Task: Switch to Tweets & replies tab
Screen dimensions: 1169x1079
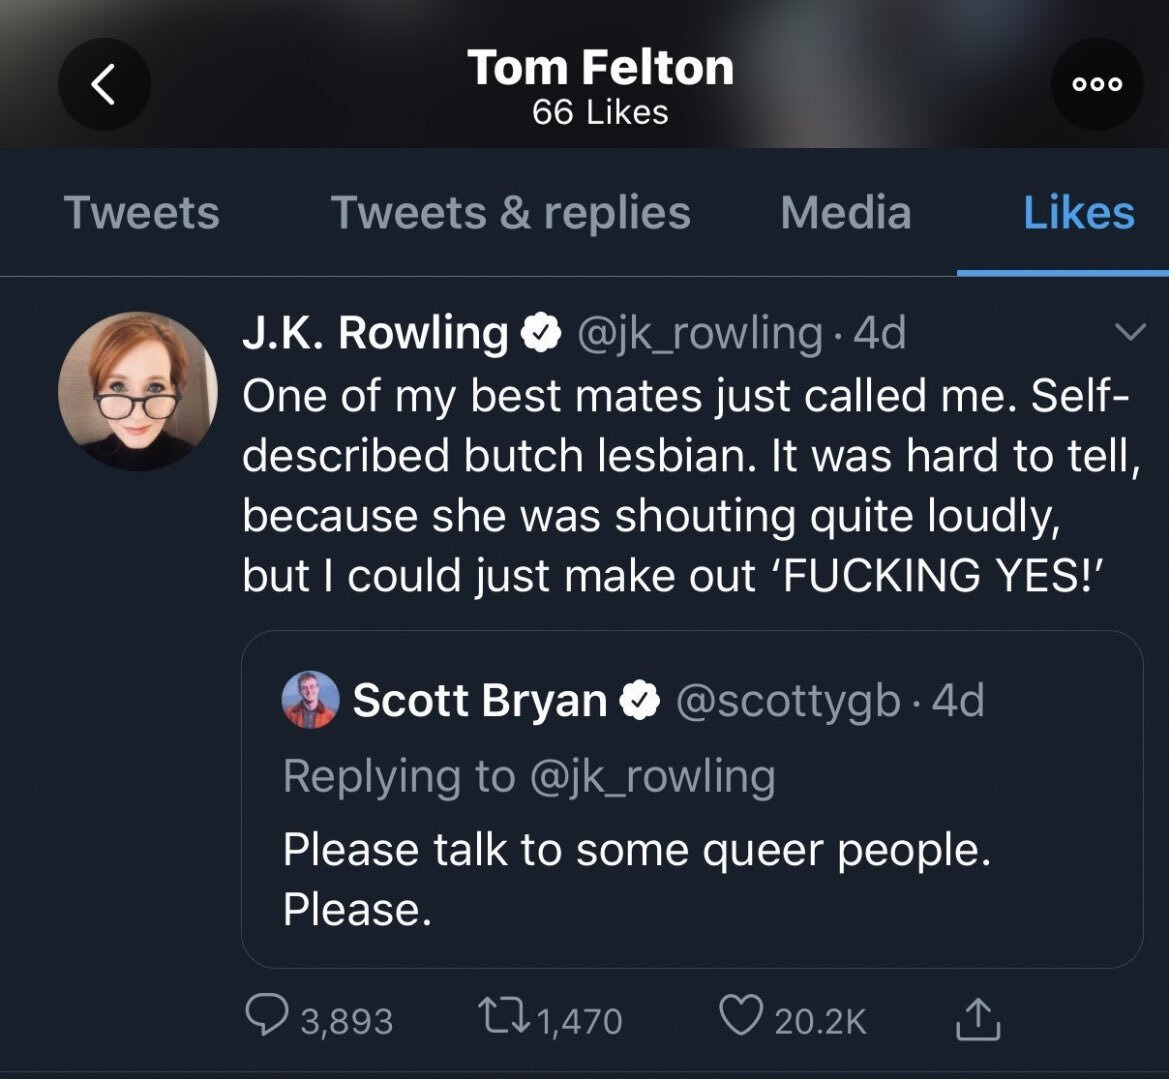Action: click(x=510, y=213)
